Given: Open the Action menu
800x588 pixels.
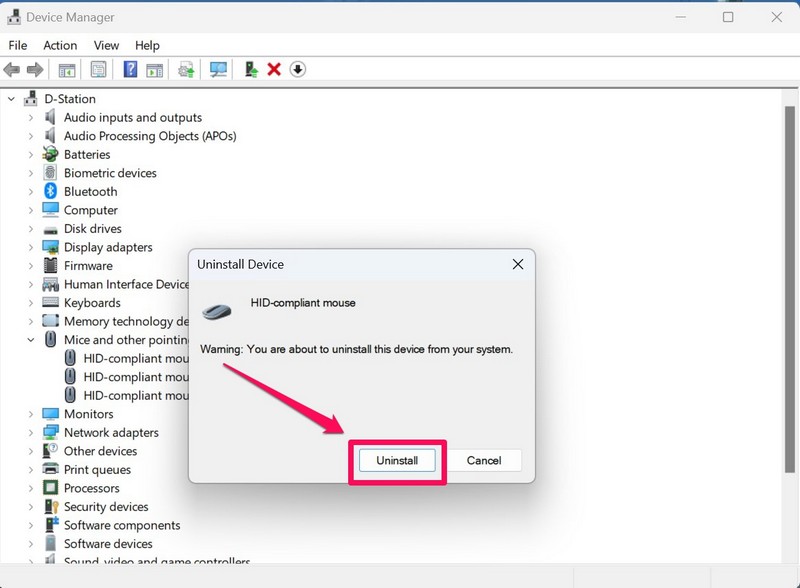Looking at the screenshot, I should pos(60,45).
